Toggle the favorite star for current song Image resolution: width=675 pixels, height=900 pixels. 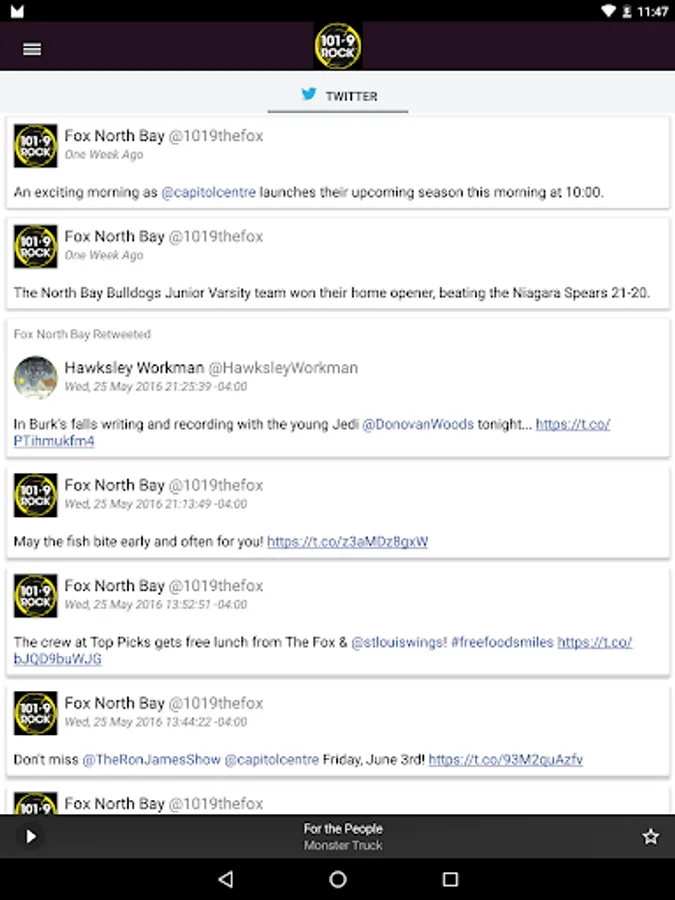(x=650, y=836)
